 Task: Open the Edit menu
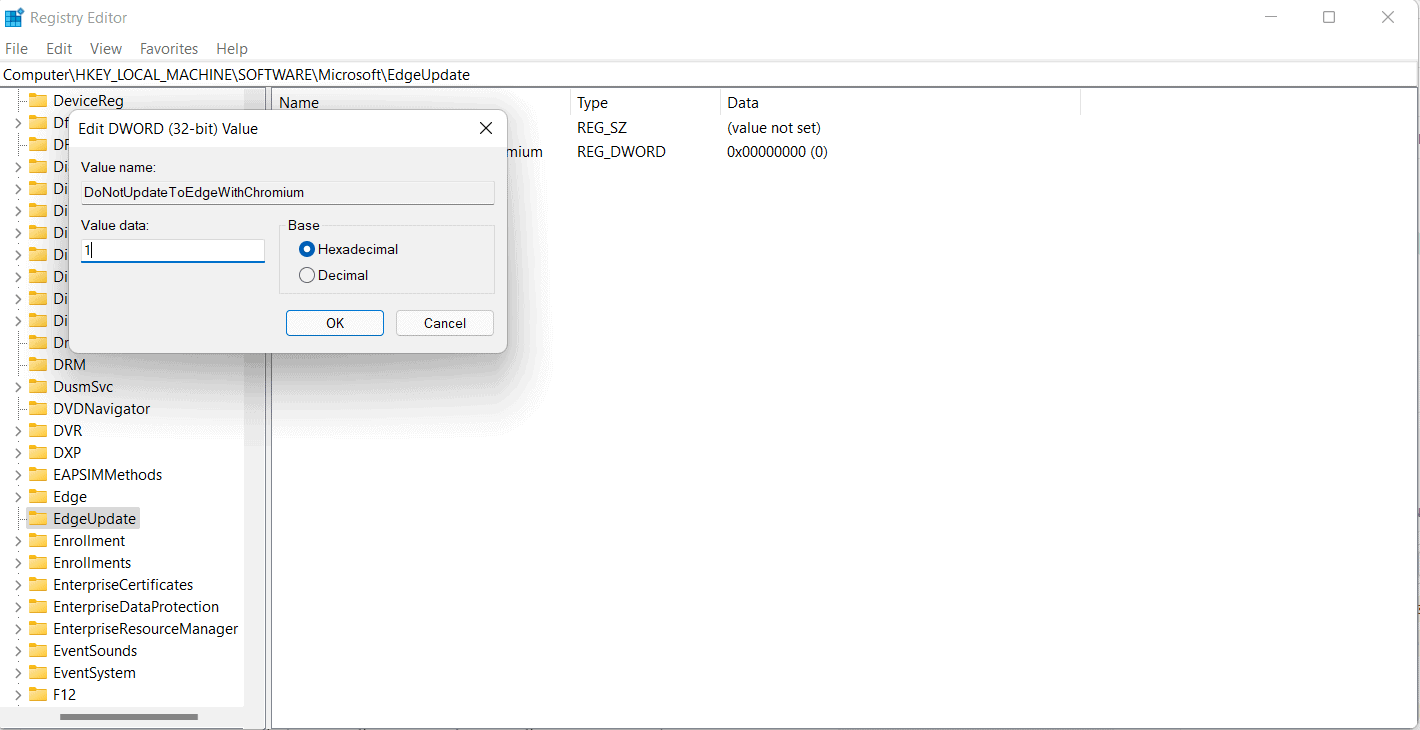[x=59, y=48]
